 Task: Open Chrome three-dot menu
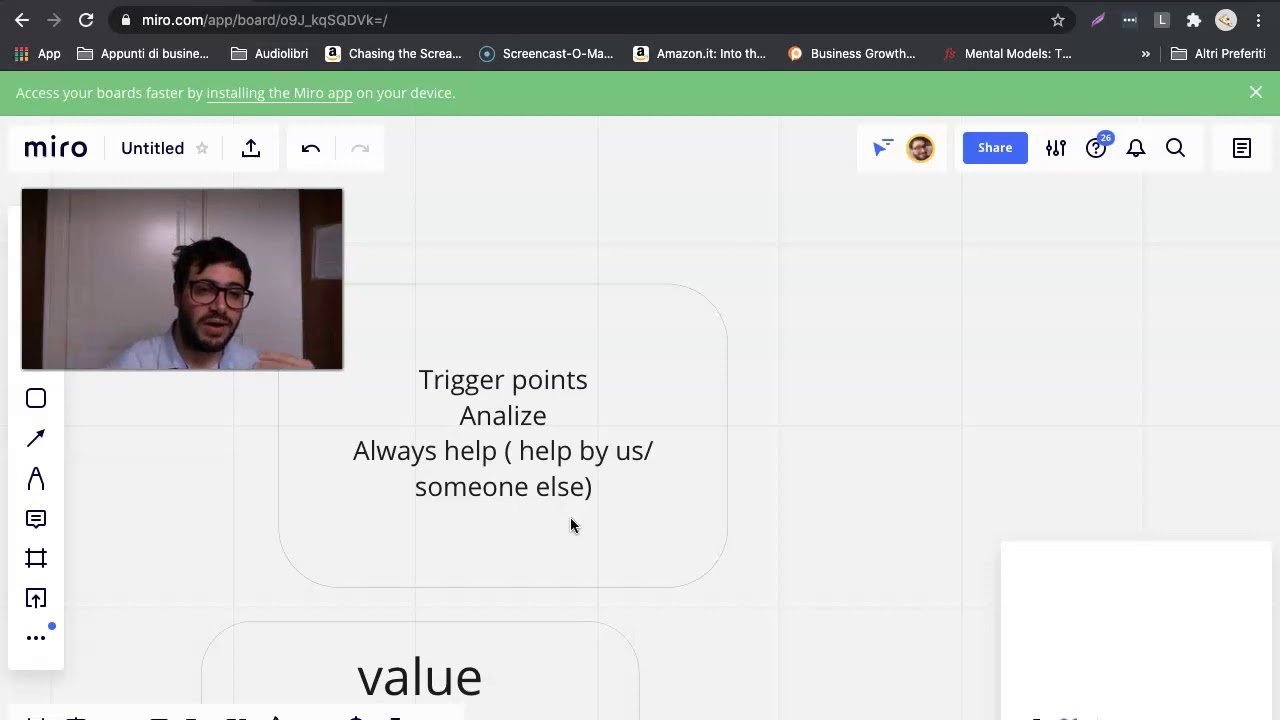(x=1258, y=20)
